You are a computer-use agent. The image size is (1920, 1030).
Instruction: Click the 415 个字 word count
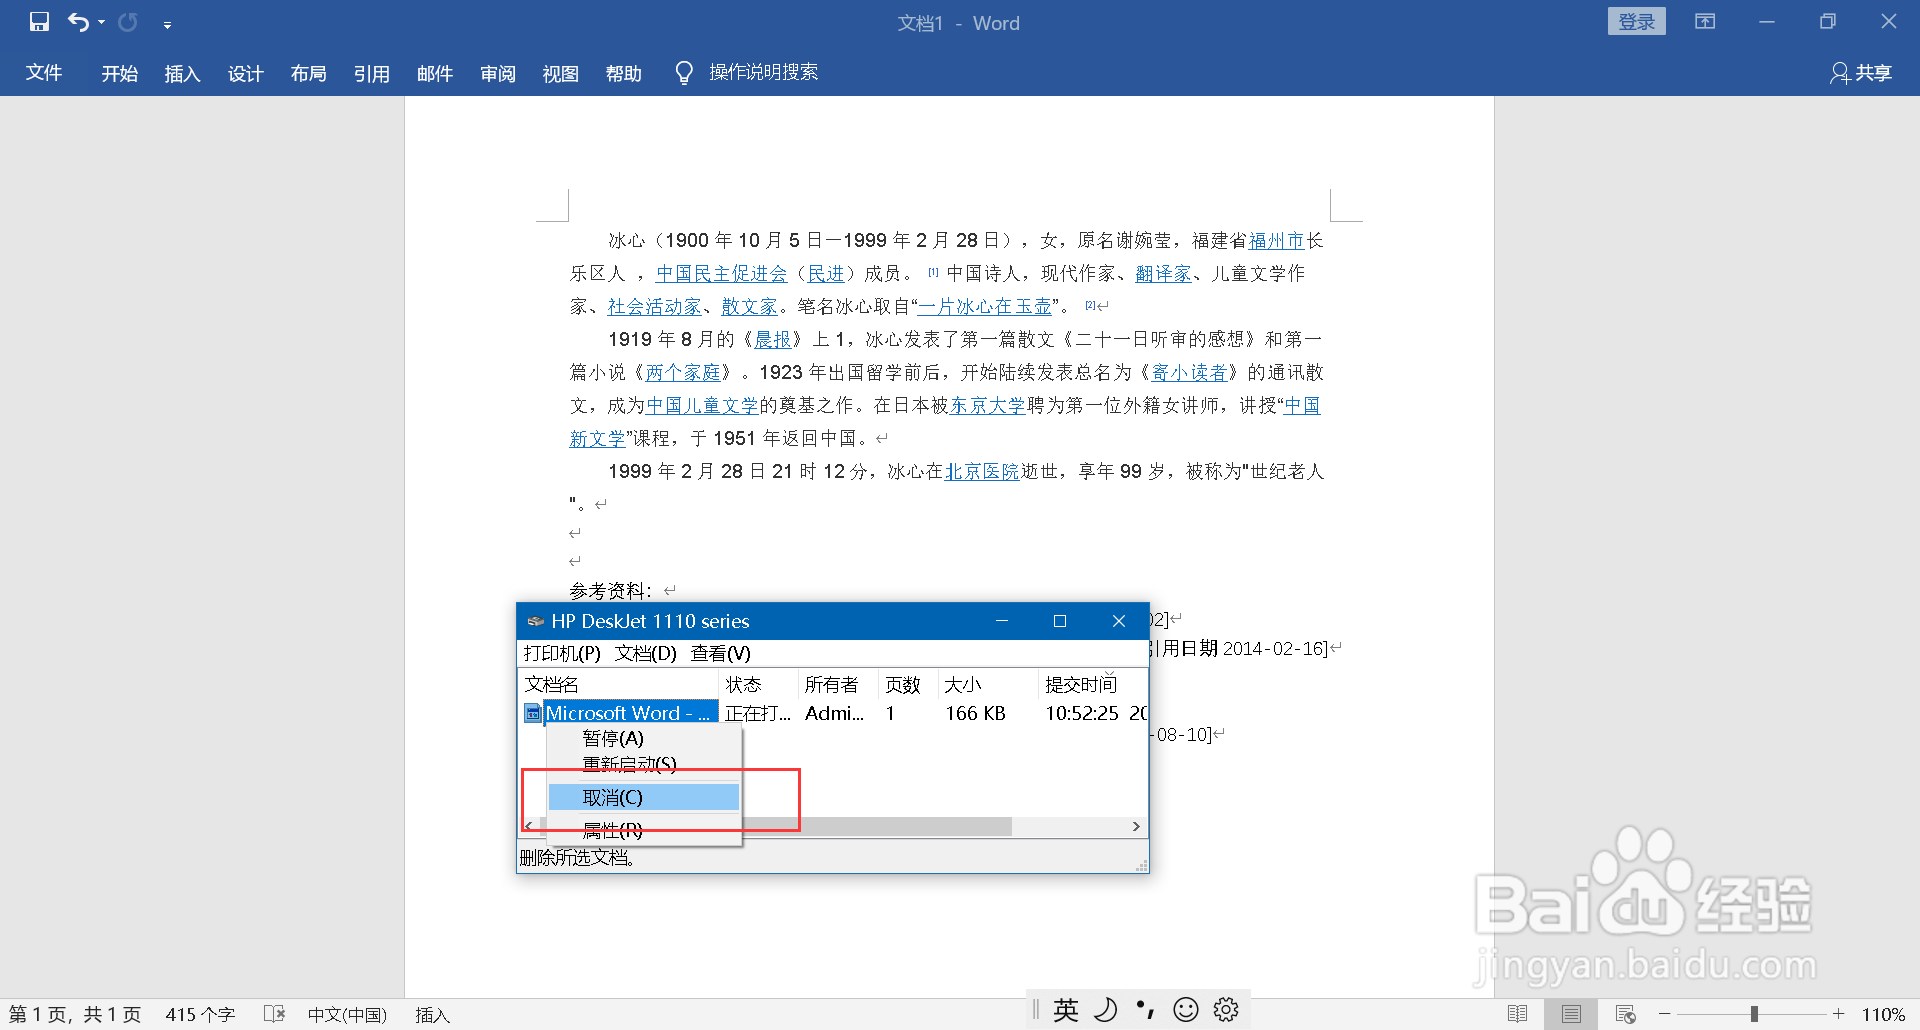point(200,1014)
